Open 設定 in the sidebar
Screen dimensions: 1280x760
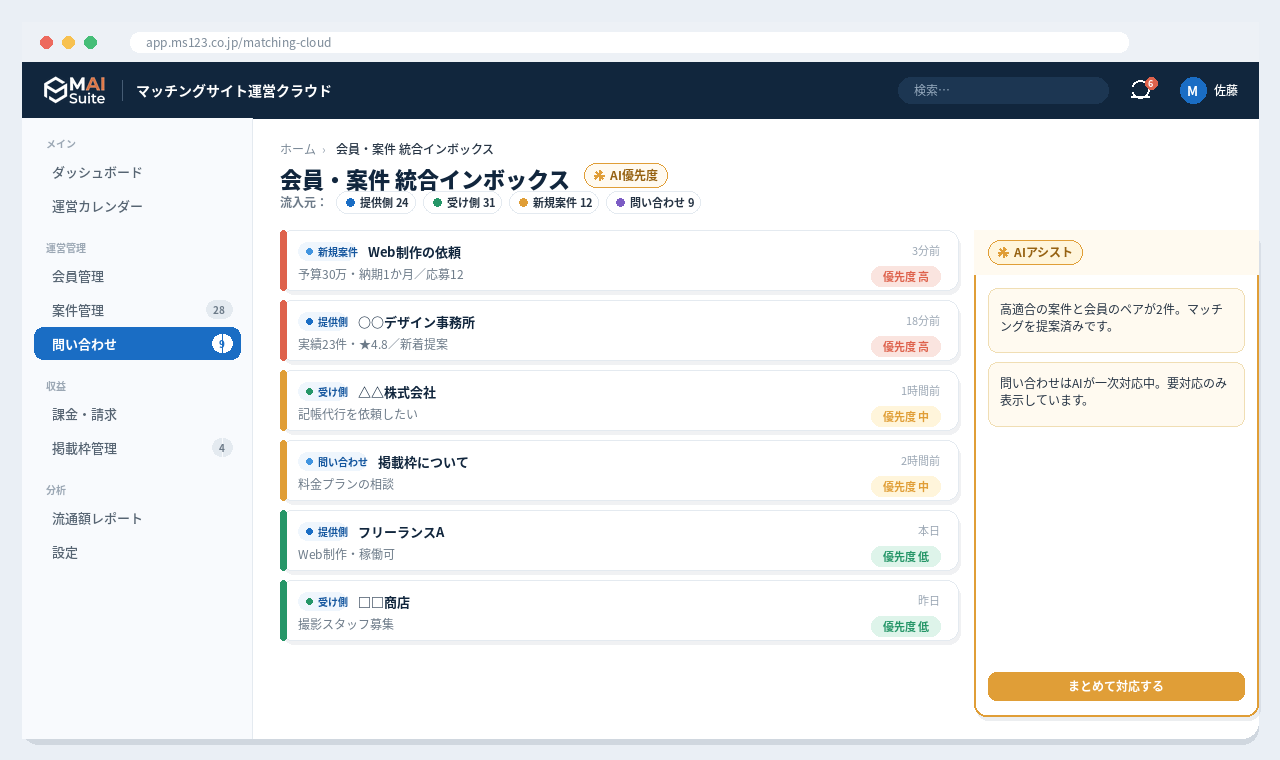(137, 552)
